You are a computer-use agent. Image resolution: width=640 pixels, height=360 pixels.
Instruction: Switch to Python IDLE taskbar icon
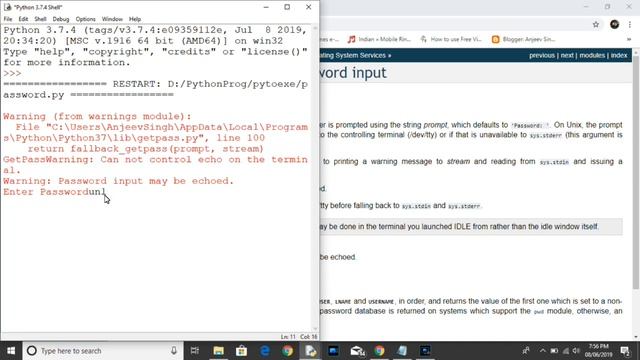click(310, 351)
